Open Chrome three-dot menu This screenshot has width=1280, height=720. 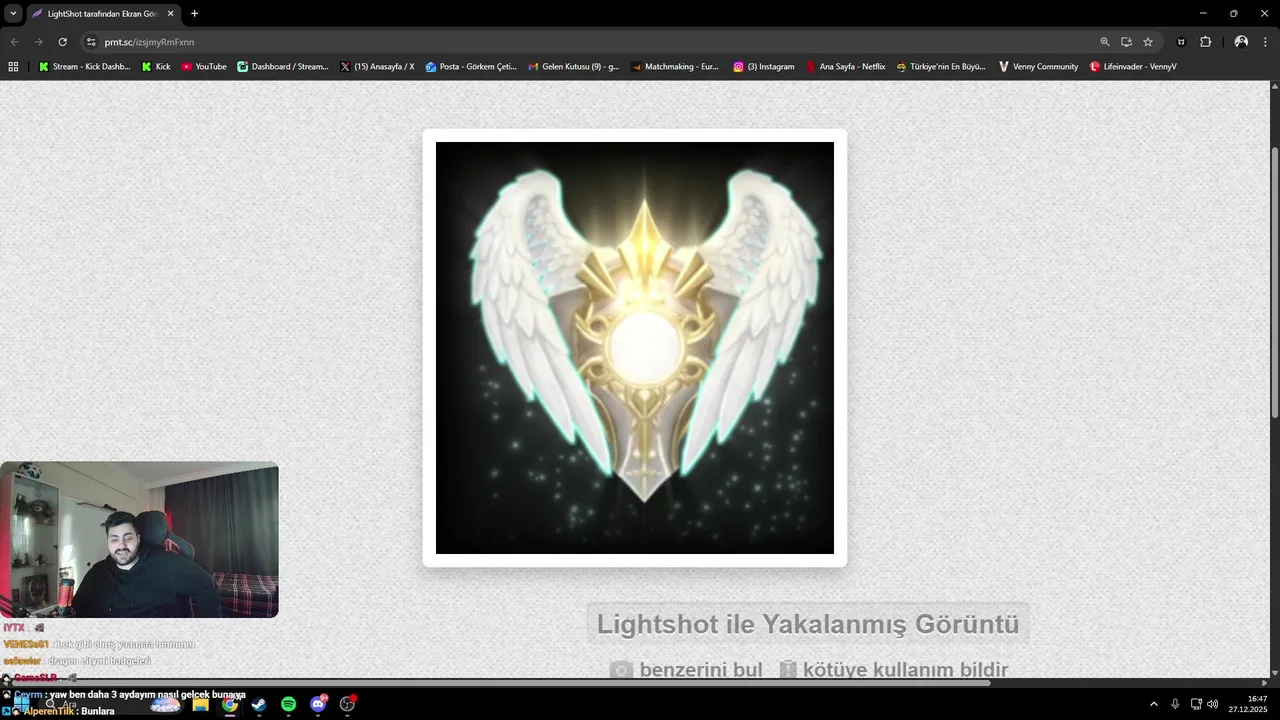[x=1266, y=42]
